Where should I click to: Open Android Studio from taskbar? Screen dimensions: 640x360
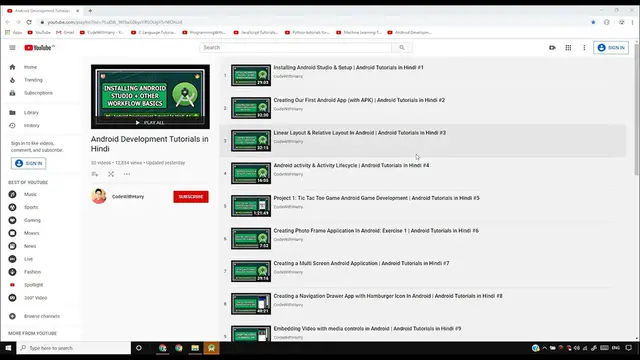point(211,348)
